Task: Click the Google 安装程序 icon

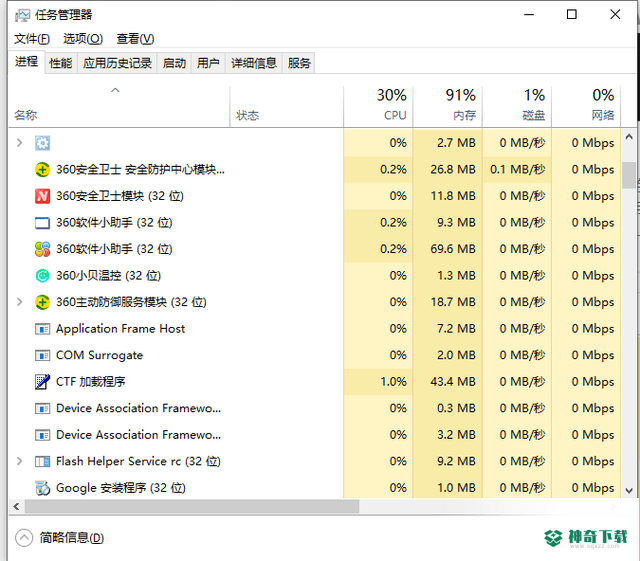Action: [x=42, y=488]
